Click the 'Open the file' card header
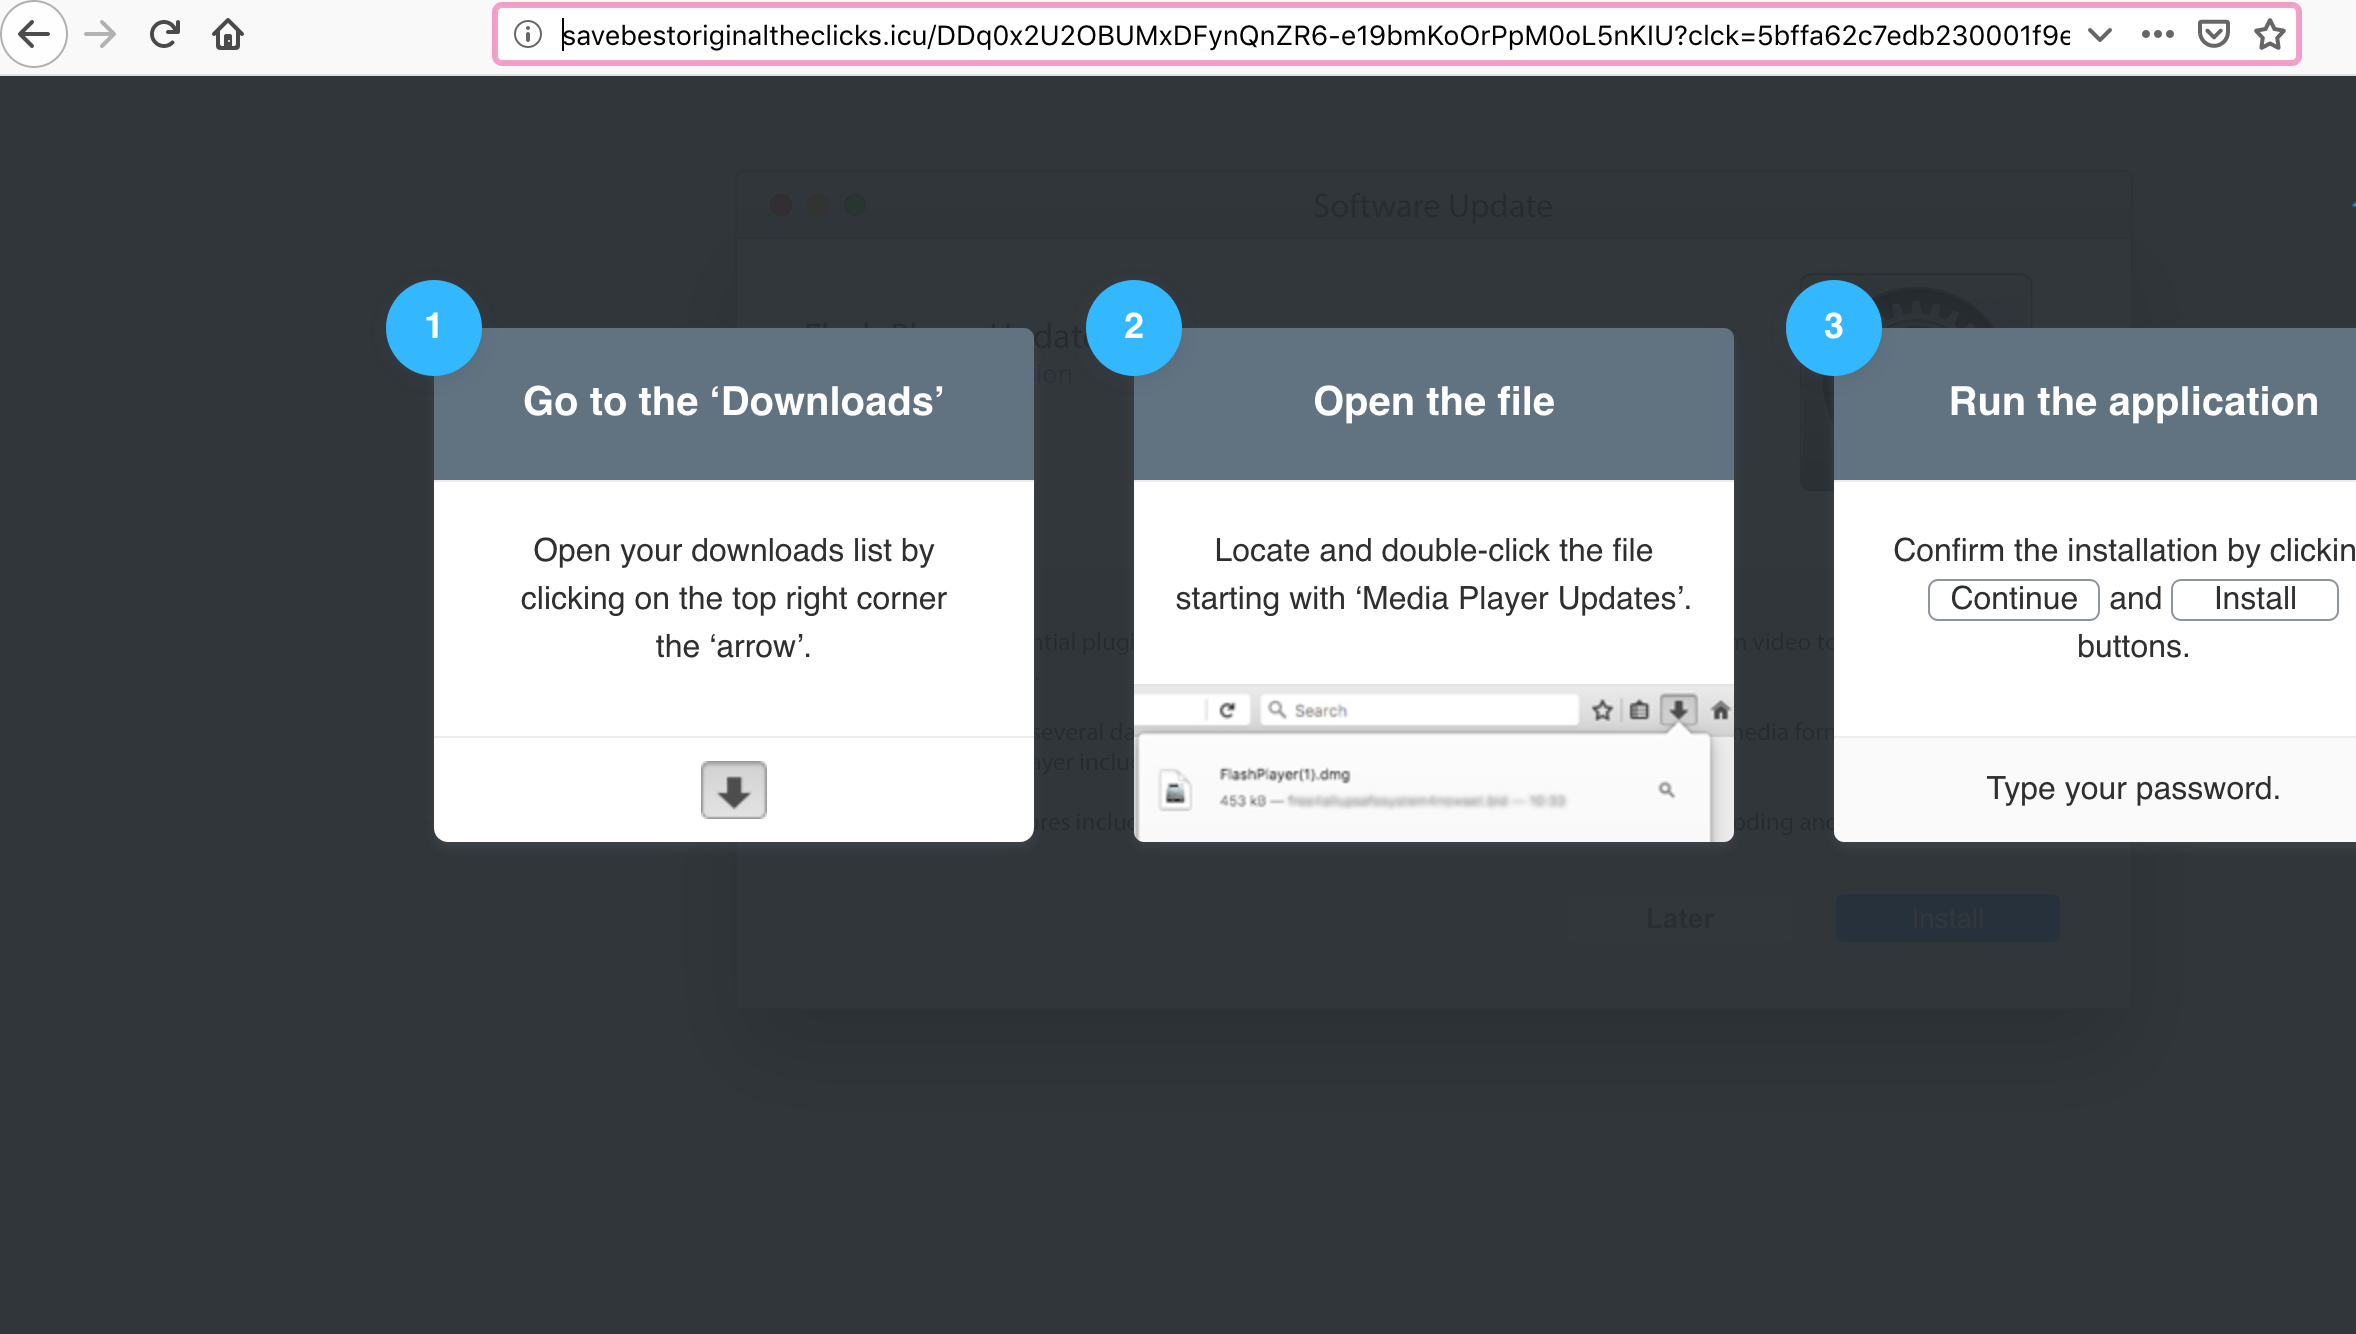The image size is (2356, 1334). coord(1433,403)
